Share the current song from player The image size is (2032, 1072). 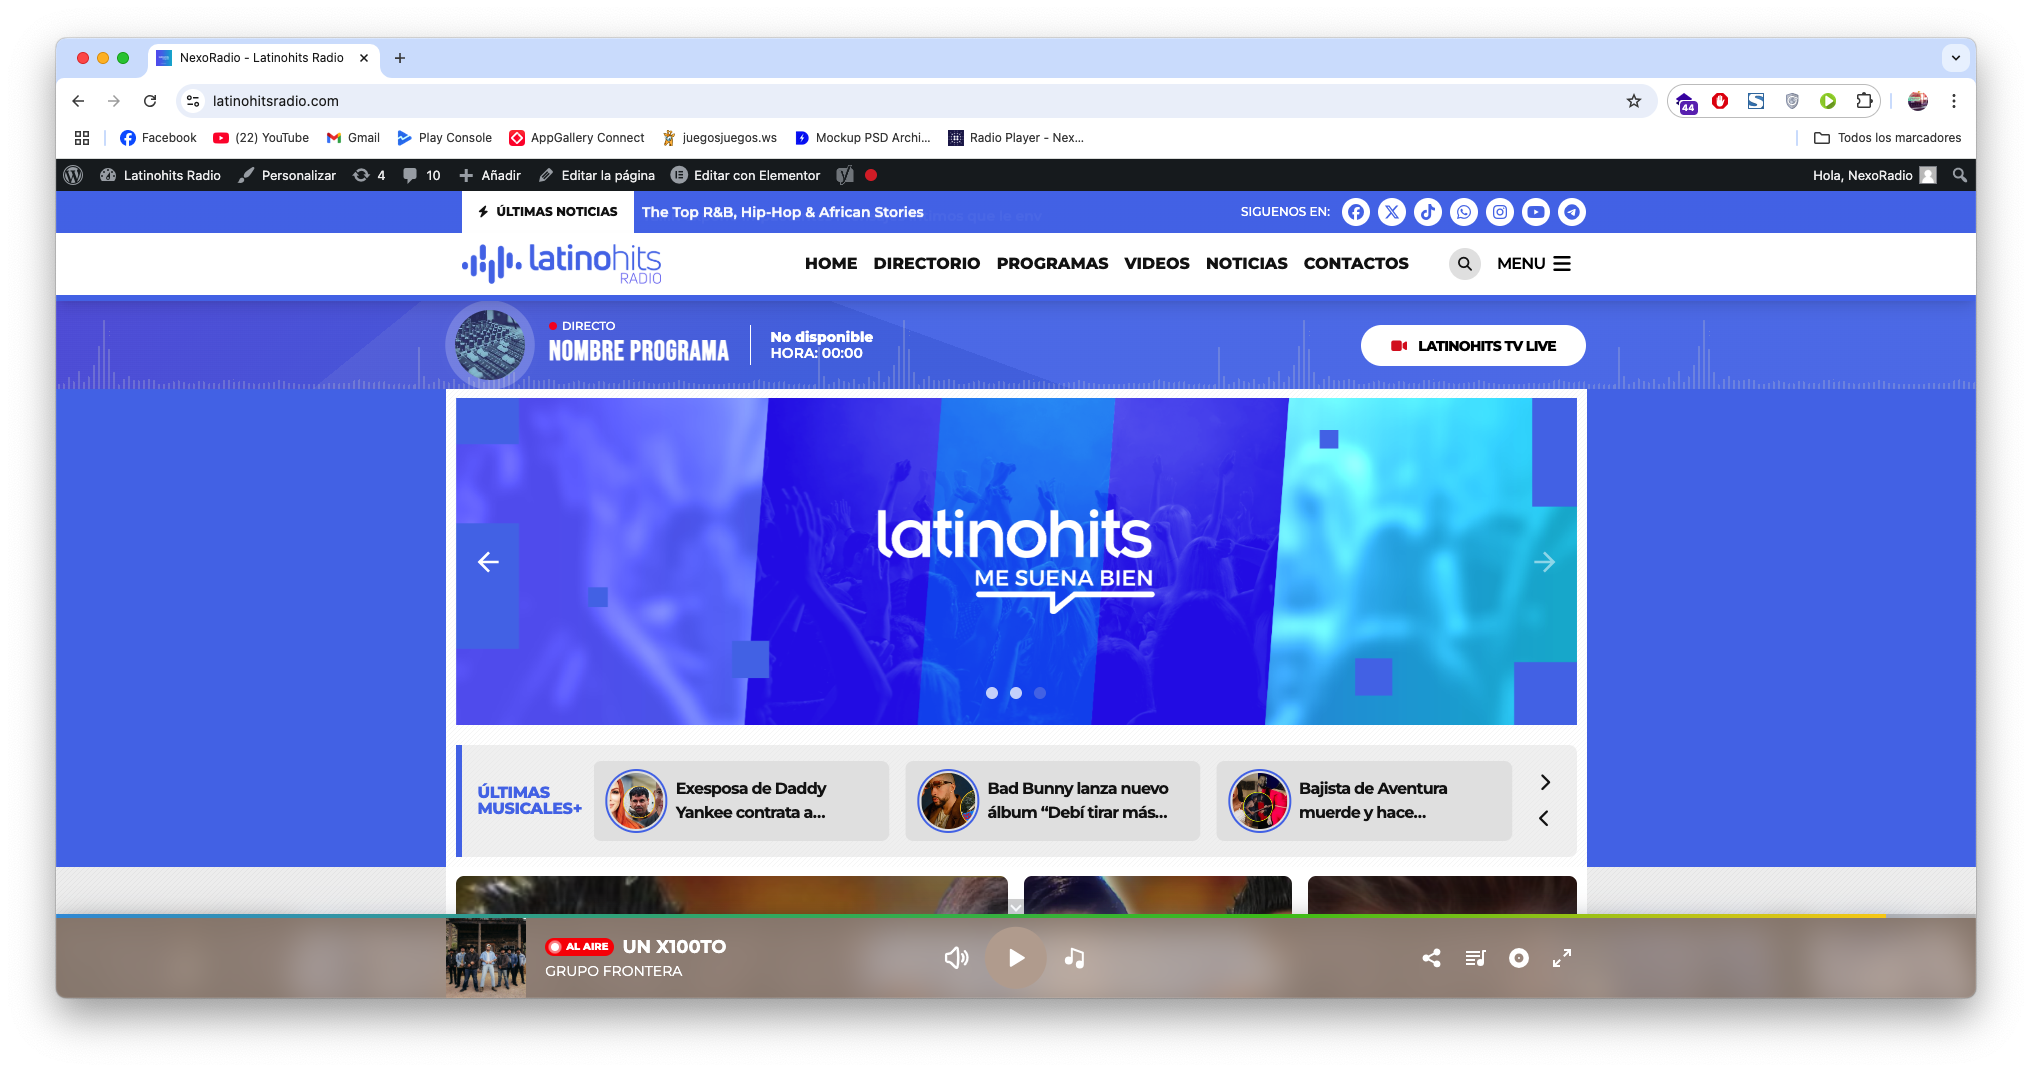click(1431, 958)
